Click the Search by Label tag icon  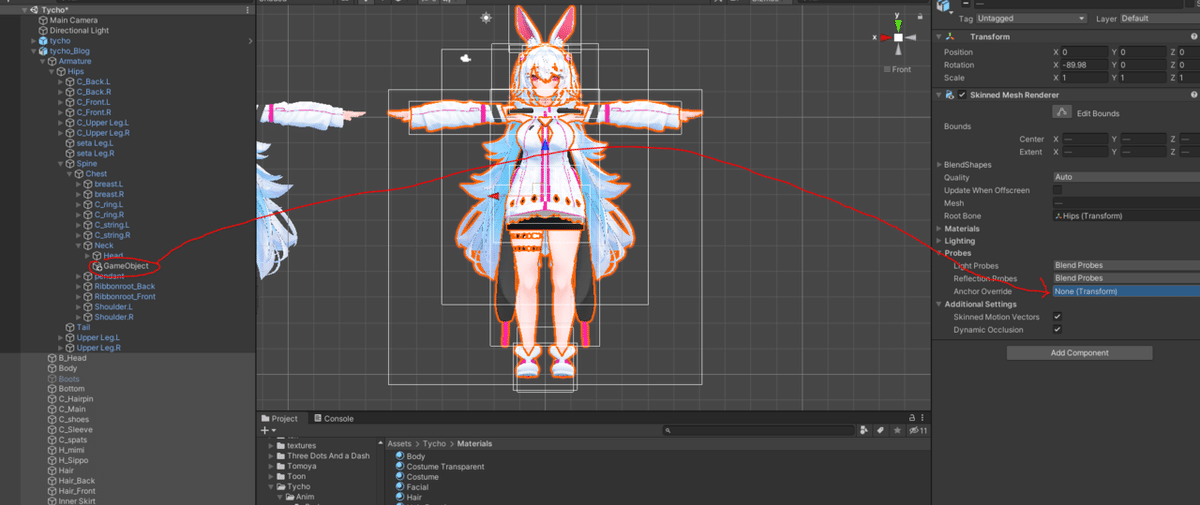click(880, 430)
